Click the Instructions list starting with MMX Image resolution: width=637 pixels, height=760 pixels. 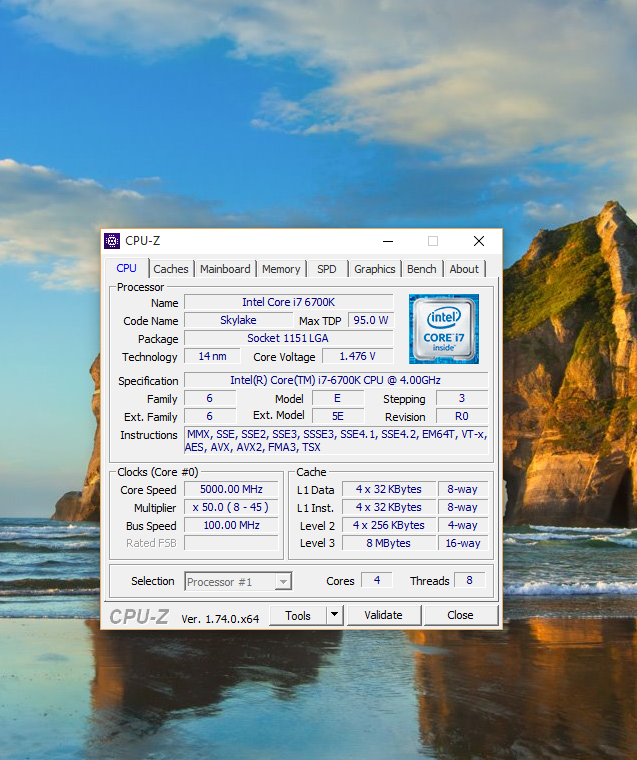tap(336, 441)
